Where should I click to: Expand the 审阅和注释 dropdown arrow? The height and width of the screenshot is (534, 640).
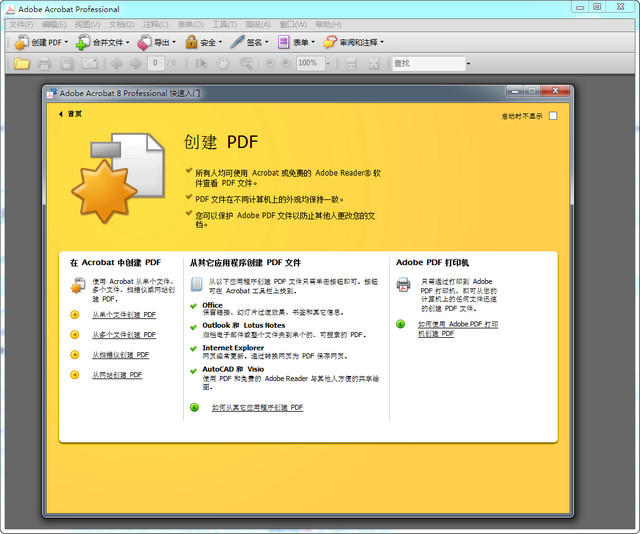[381, 43]
